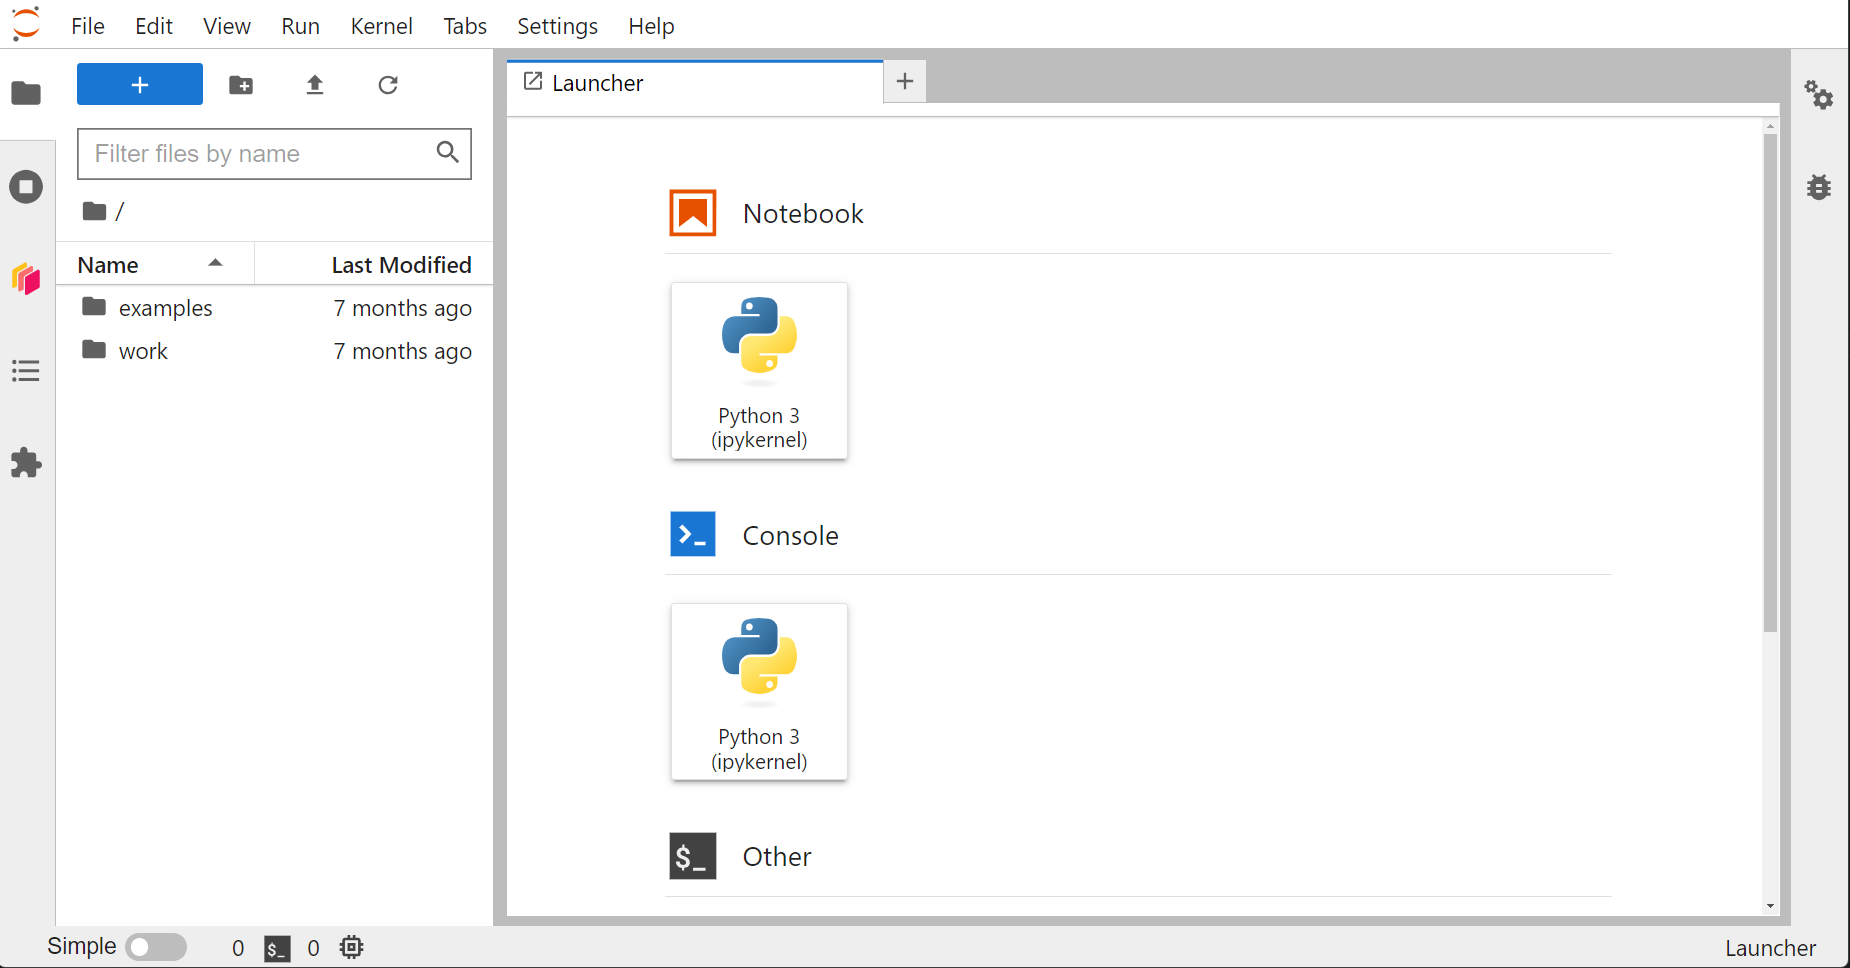
Task: Sort files by Last Modified column
Action: pos(400,265)
